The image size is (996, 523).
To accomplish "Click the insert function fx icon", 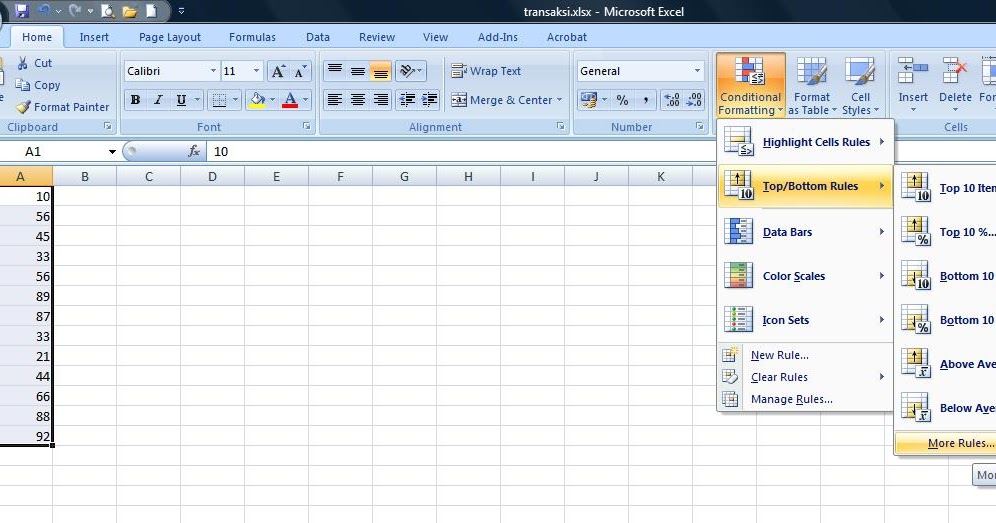I will pos(194,151).
